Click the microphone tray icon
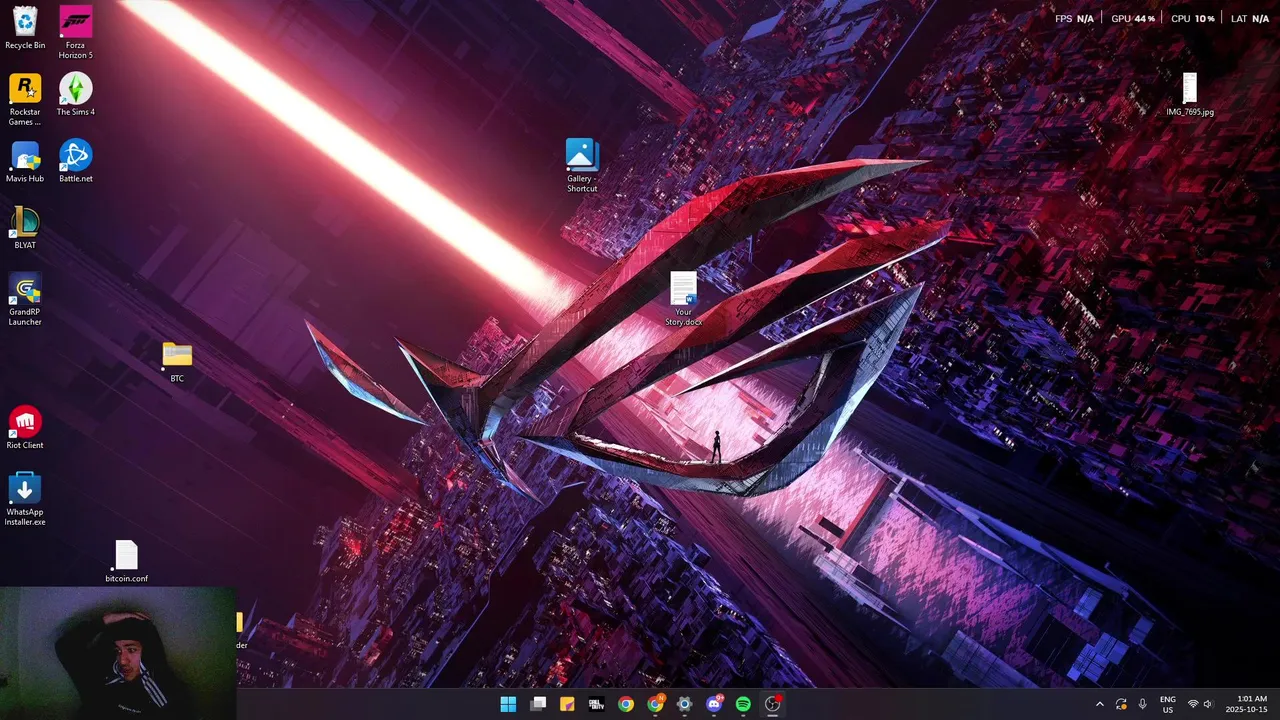This screenshot has height=720, width=1280. [x=1142, y=704]
